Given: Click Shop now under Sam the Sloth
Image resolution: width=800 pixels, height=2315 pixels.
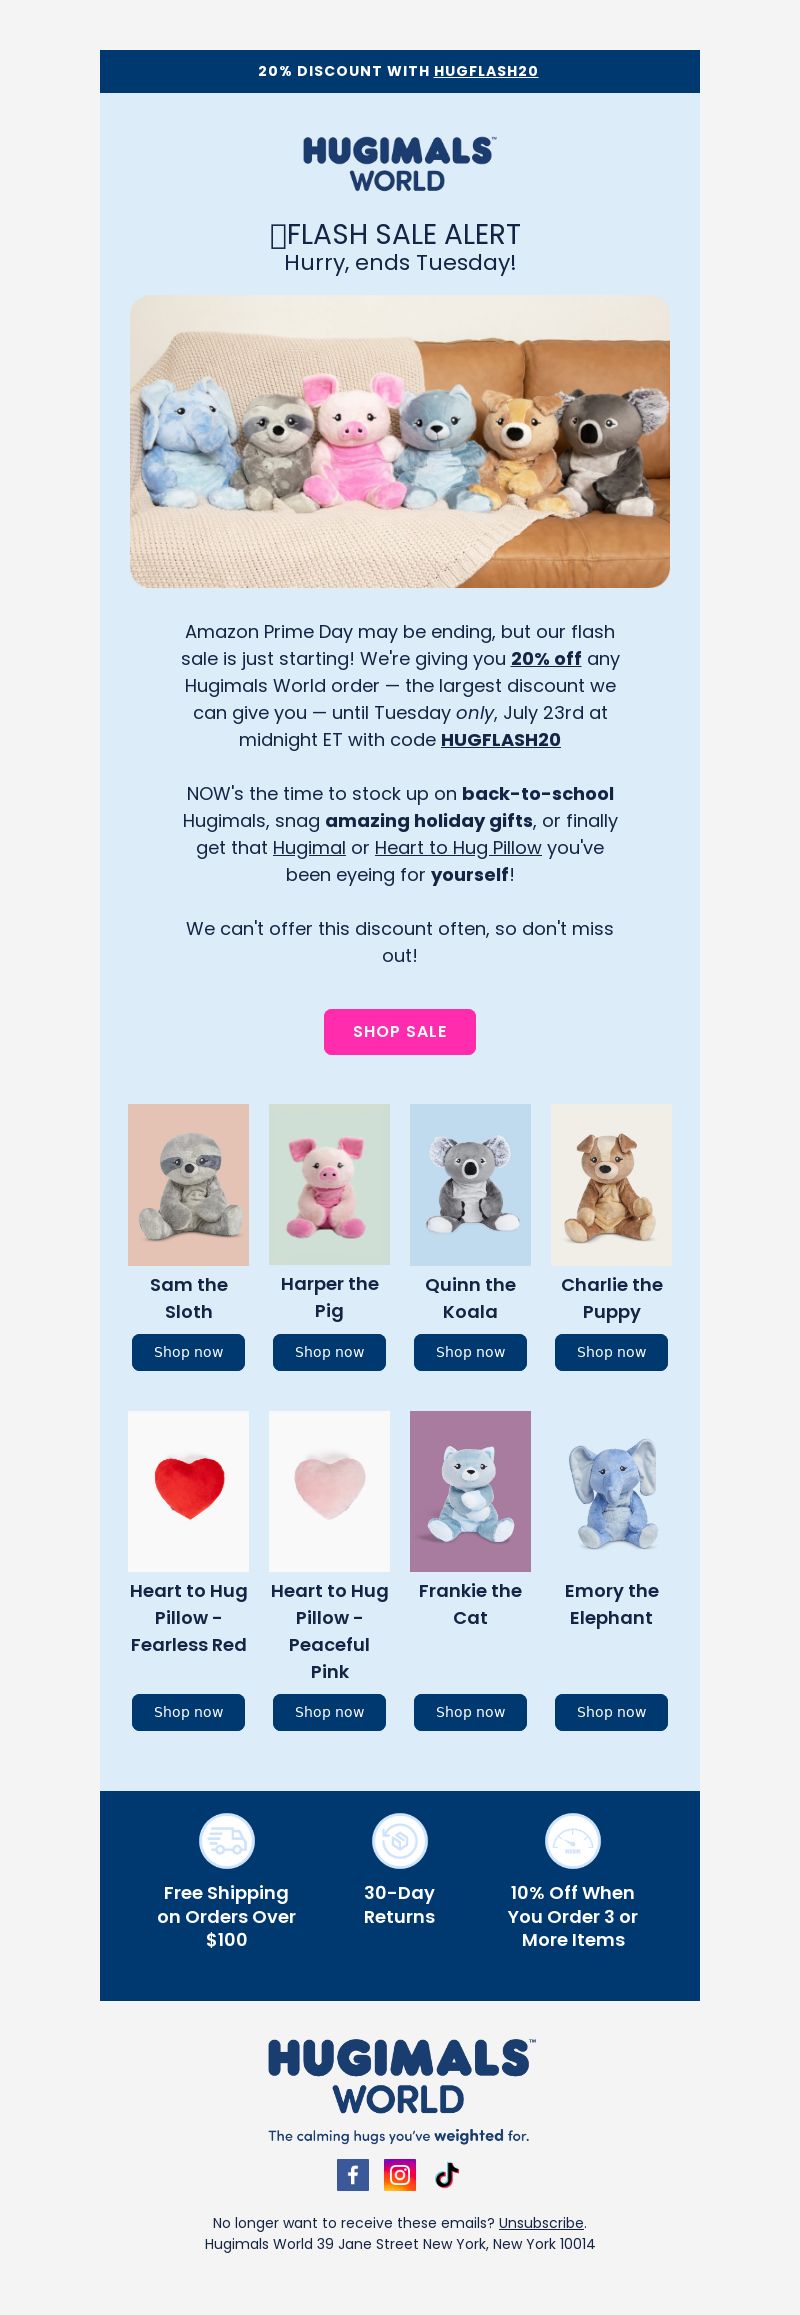Looking at the screenshot, I should coord(188,1352).
